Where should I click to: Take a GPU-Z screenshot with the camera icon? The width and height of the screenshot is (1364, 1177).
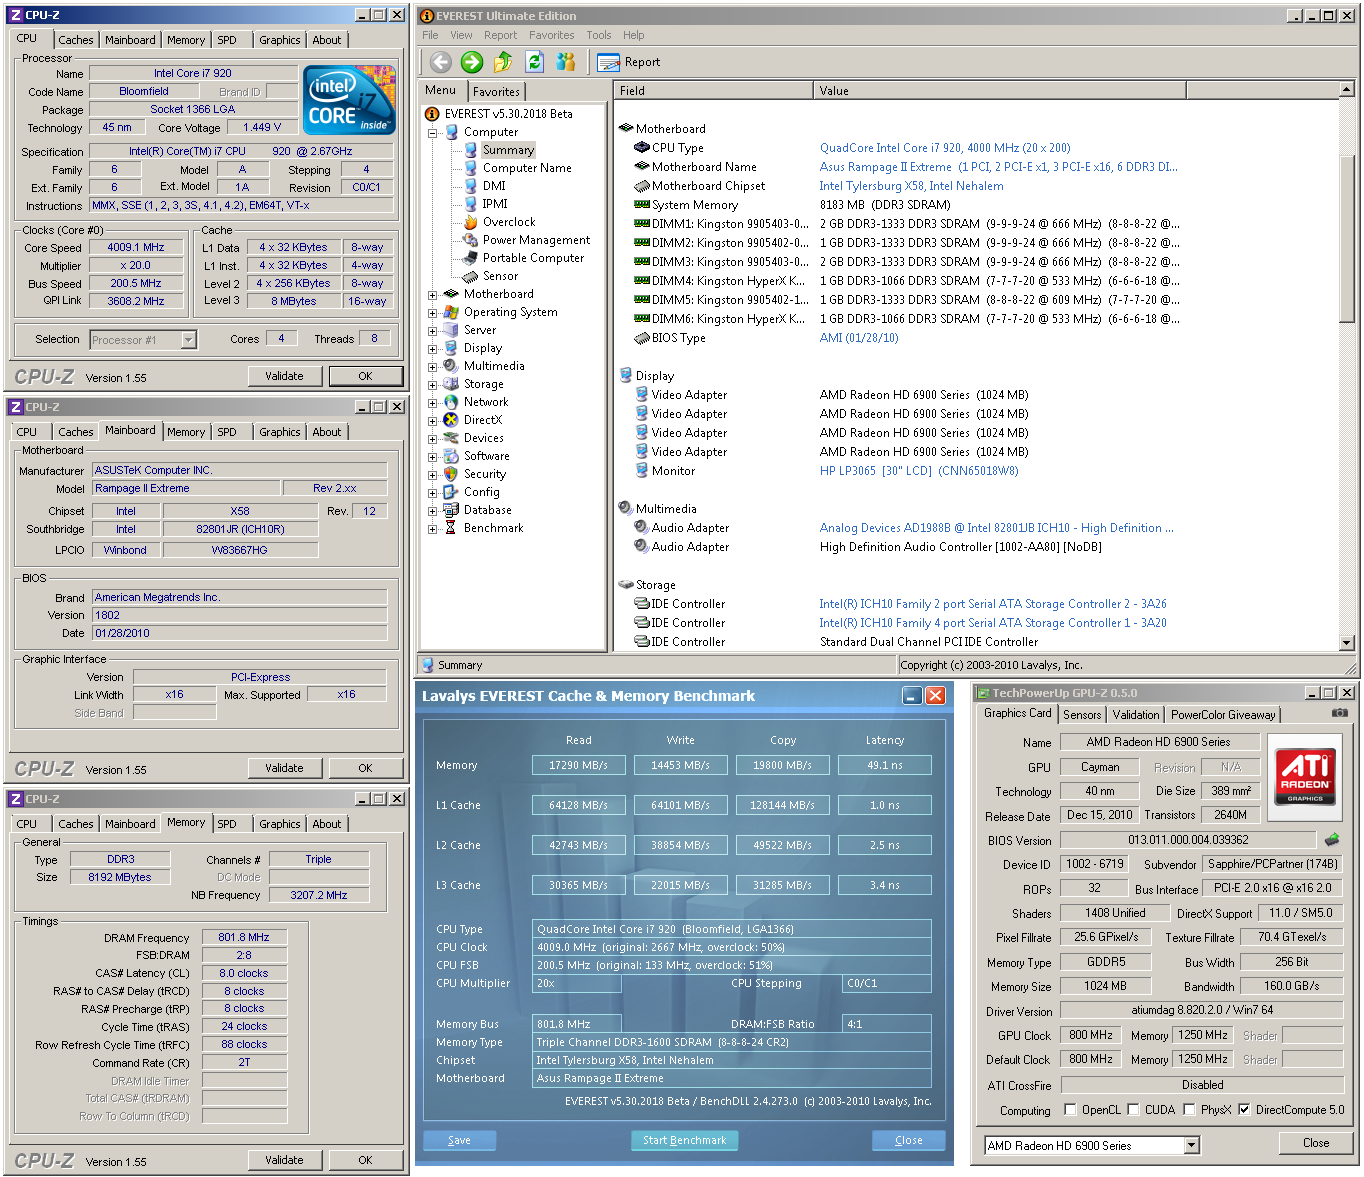1340,713
